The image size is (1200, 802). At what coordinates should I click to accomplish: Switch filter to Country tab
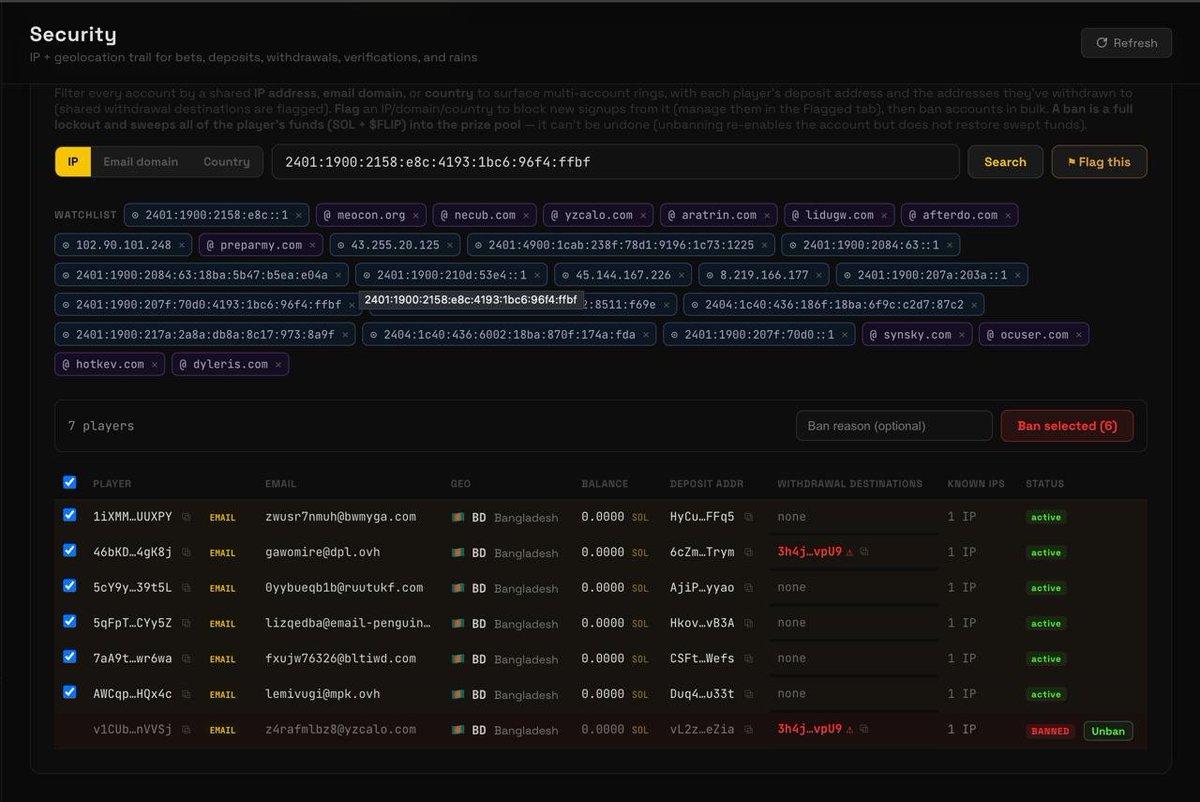point(227,161)
